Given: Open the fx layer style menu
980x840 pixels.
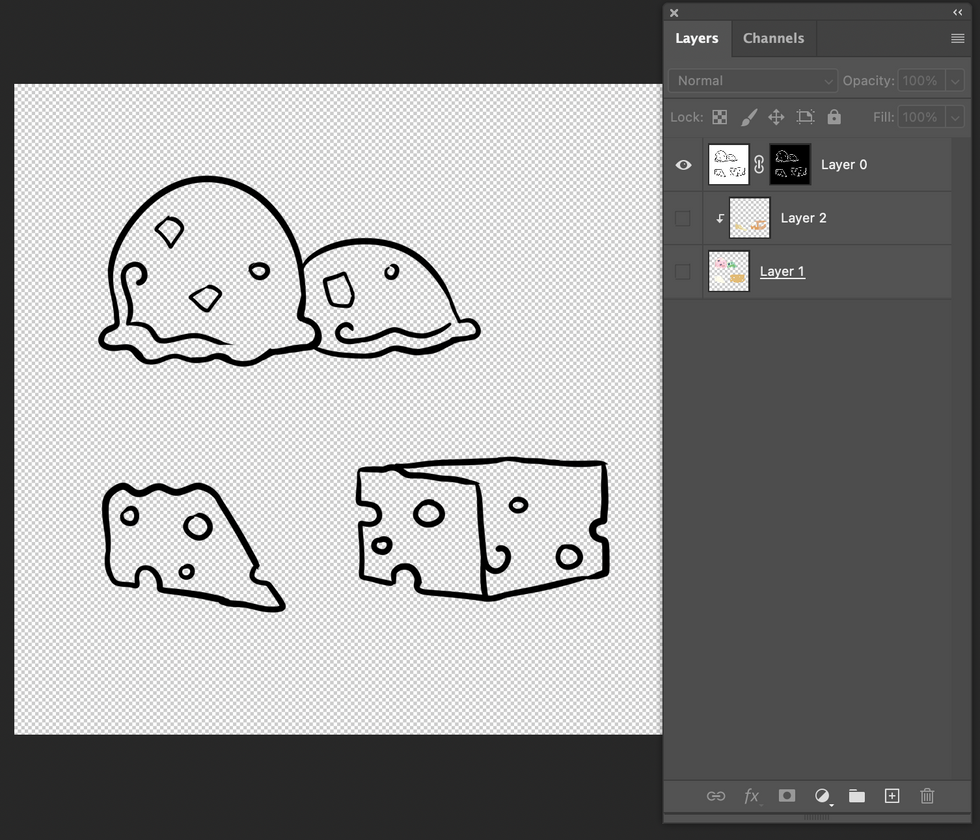Looking at the screenshot, I should (x=752, y=796).
